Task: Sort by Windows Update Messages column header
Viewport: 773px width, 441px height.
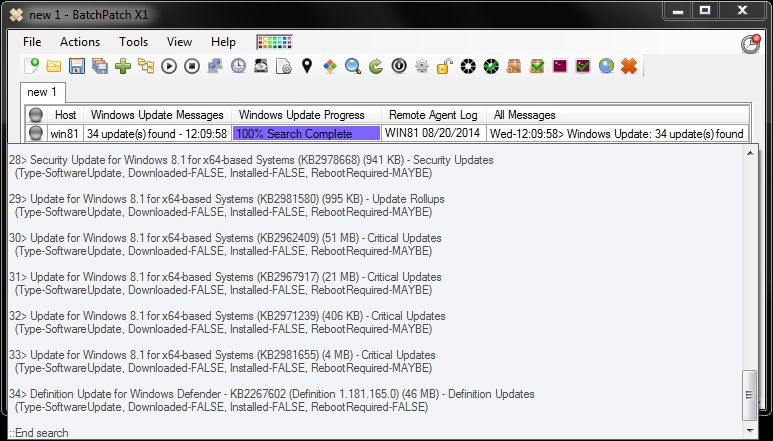Action: pyautogui.click(x=157, y=115)
